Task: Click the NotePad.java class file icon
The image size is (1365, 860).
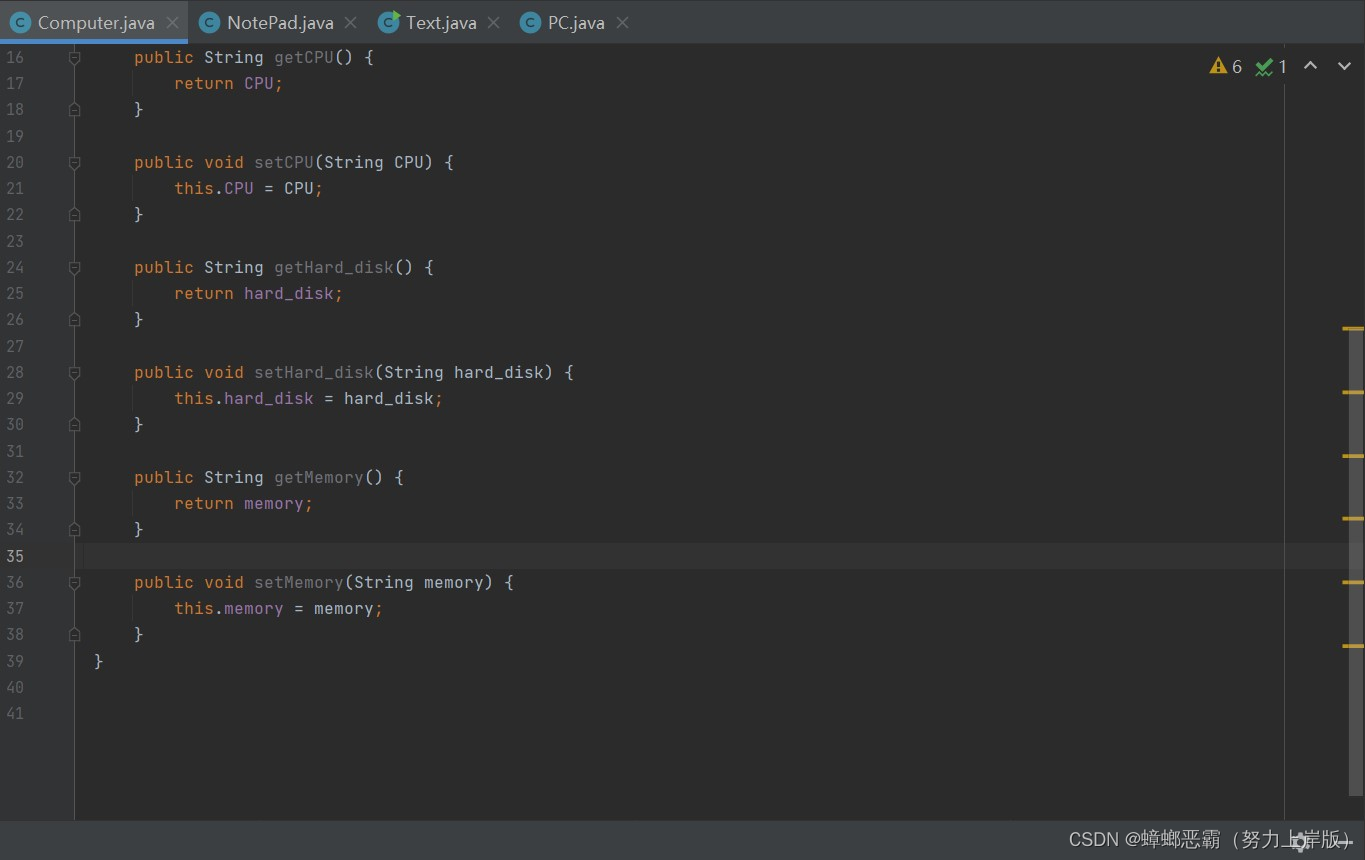Action: click(x=209, y=22)
